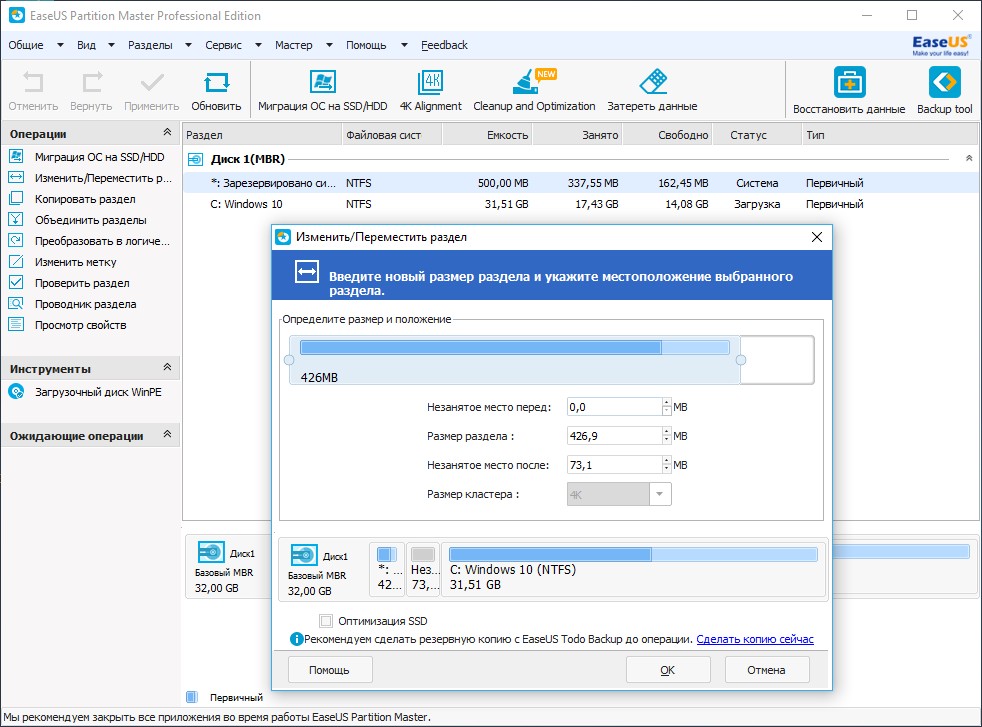
Task: Choose the Изменить метку operation
Action: (76, 262)
